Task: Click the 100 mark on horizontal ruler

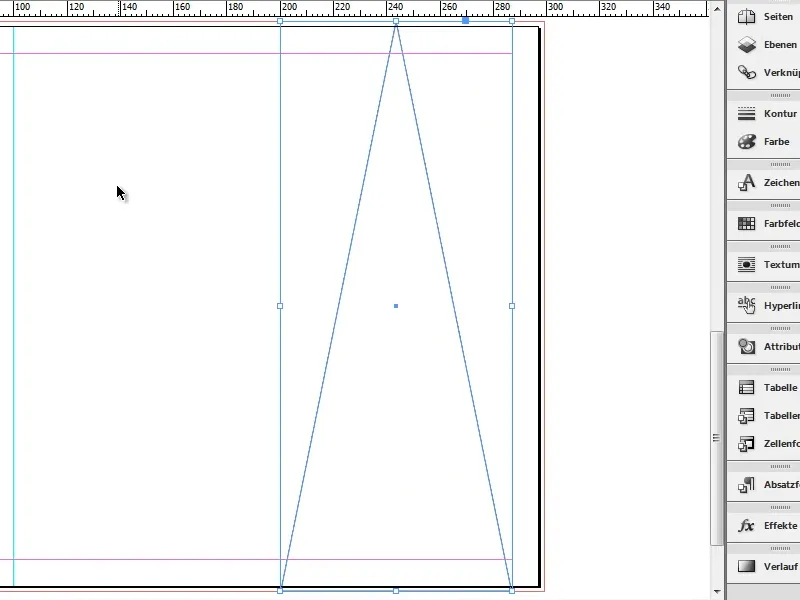Action: [22, 7]
